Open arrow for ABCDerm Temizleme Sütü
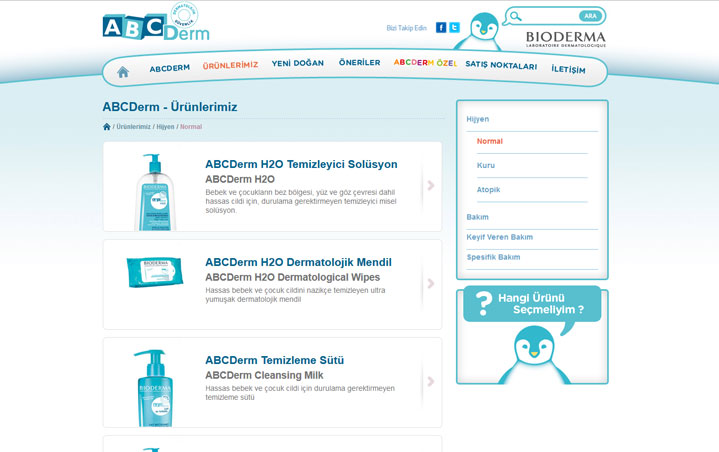The width and height of the screenshot is (719, 452). point(431,381)
